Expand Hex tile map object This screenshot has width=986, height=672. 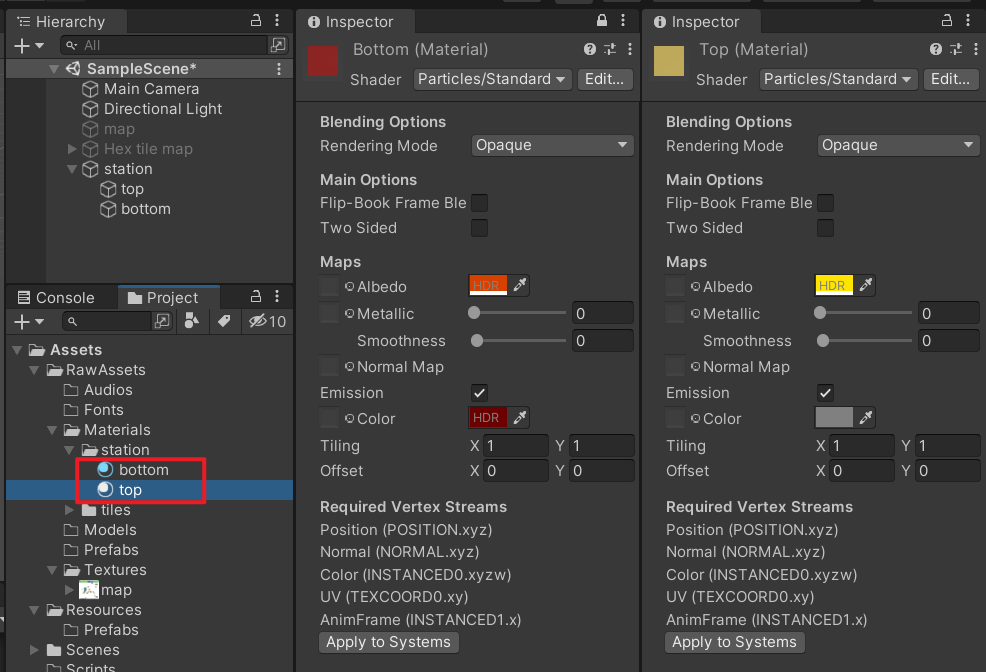point(72,149)
